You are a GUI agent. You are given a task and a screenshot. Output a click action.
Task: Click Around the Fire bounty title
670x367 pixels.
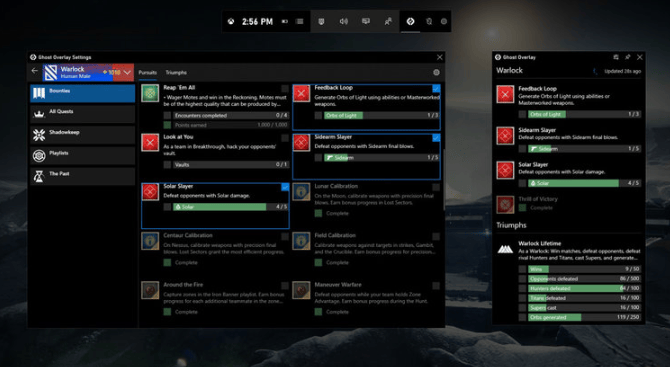click(183, 285)
